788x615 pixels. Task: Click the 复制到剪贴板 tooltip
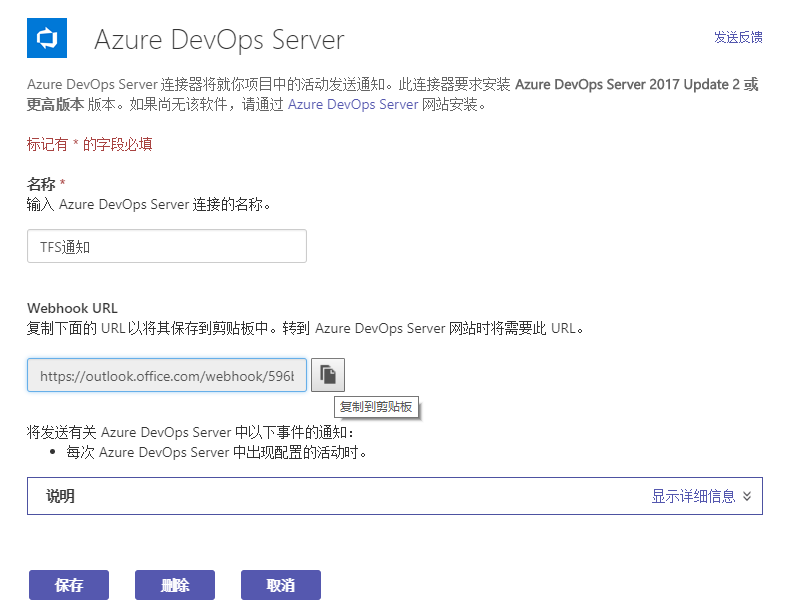tap(376, 406)
